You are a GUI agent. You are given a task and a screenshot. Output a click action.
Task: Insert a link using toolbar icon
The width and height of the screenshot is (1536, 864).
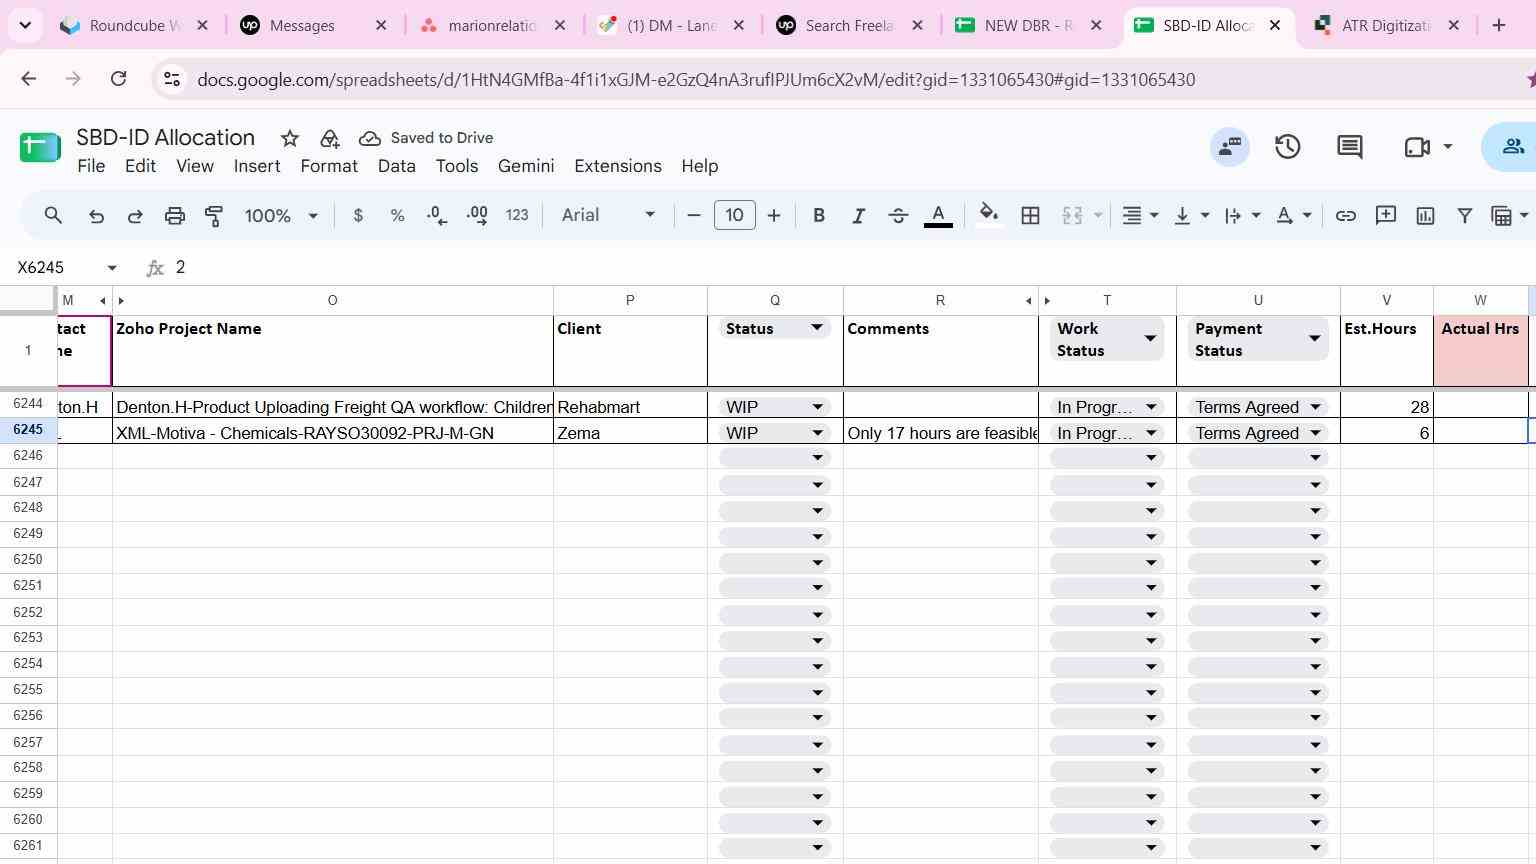pos(1346,216)
